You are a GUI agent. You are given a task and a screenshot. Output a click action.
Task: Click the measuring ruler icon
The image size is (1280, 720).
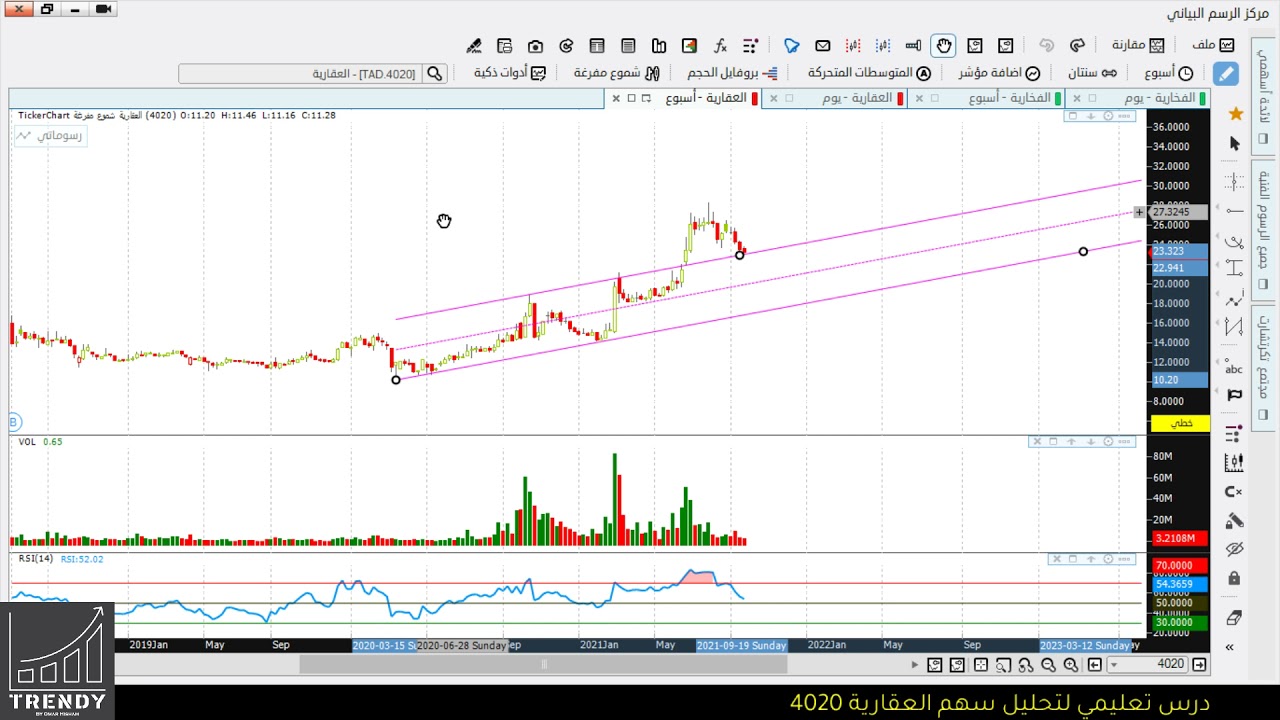click(913, 45)
